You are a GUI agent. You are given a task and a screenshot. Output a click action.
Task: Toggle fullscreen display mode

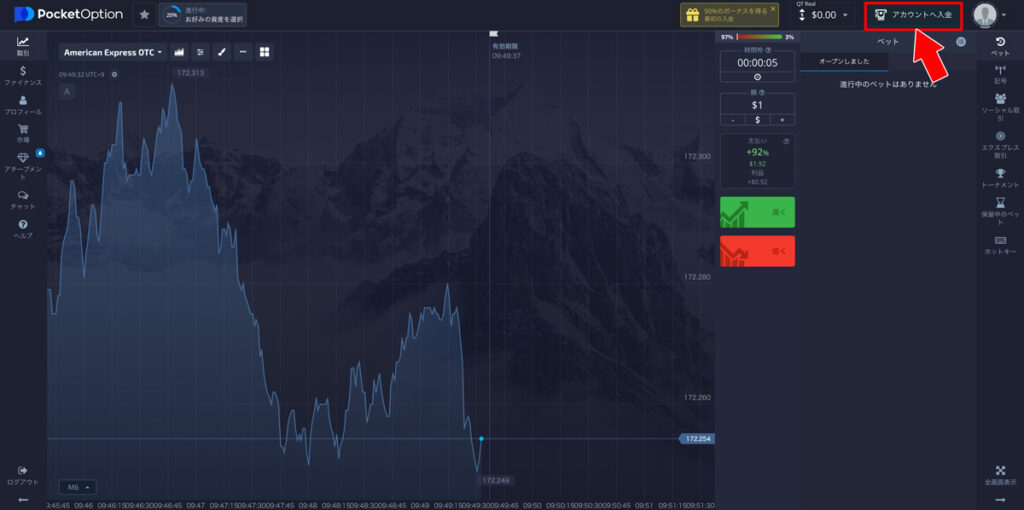(x=1000, y=474)
